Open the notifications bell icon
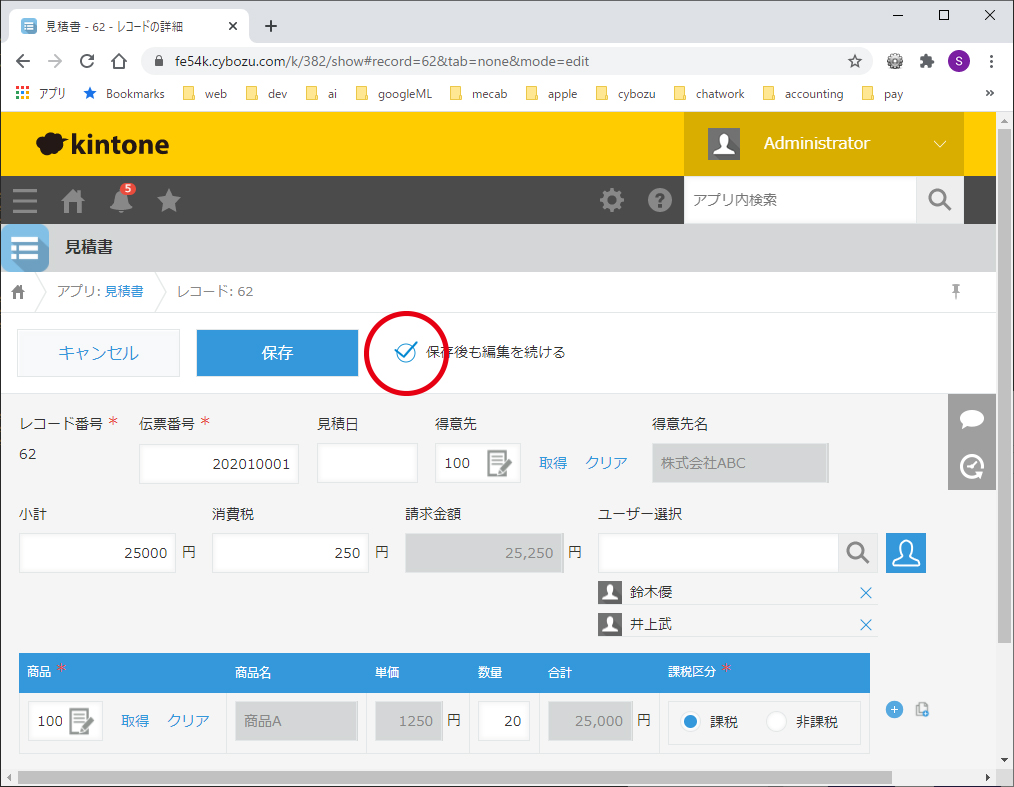 tap(121, 201)
